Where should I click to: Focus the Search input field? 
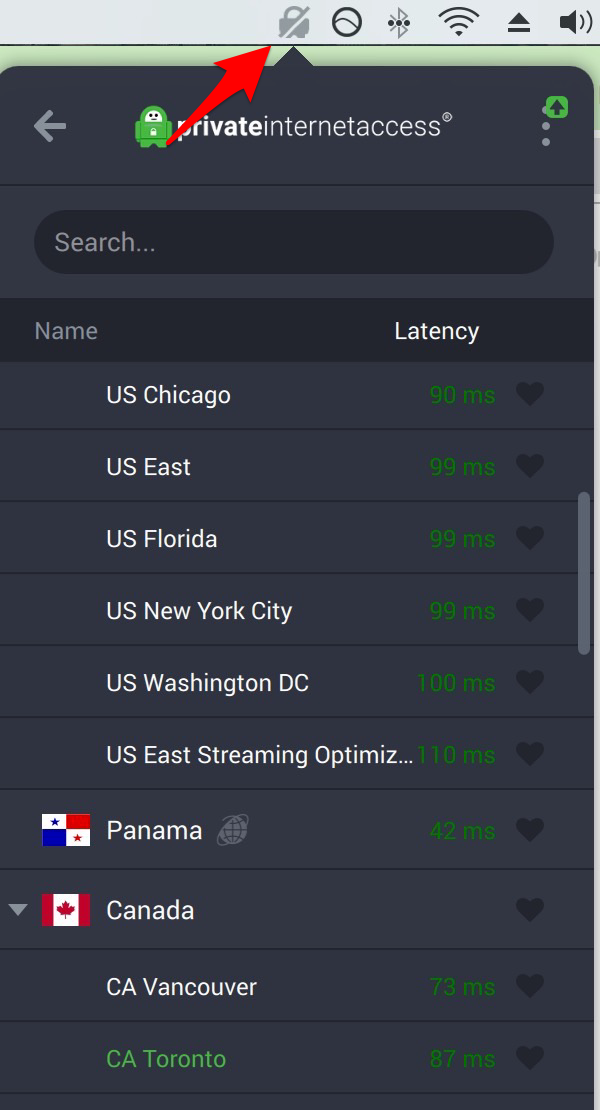coord(294,242)
